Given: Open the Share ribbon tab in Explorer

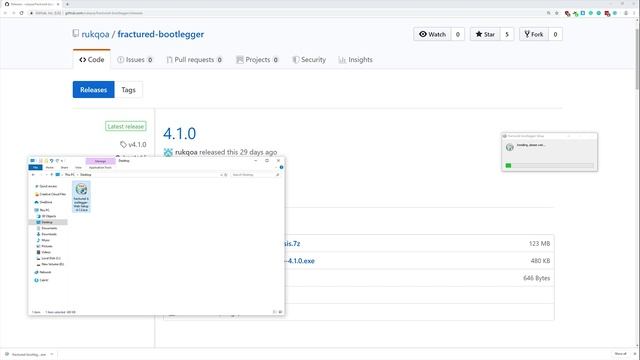Looking at the screenshot, I should [64, 167].
